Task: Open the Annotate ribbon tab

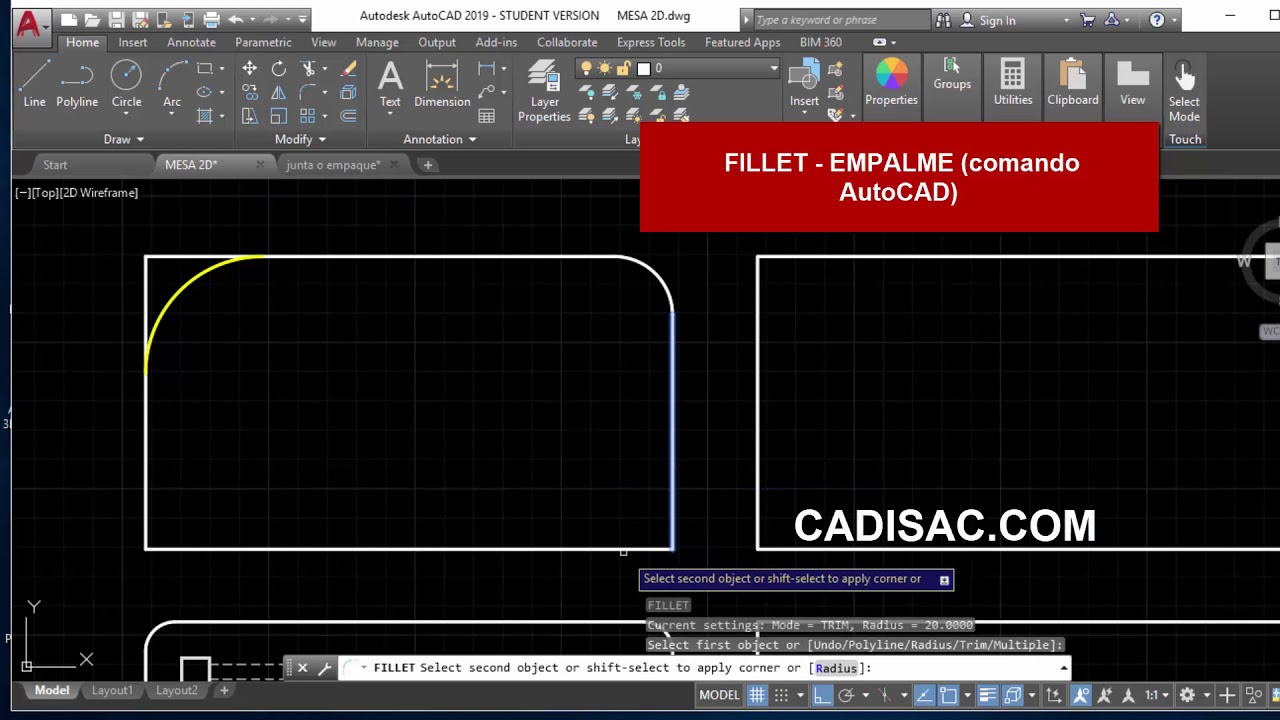Action: point(191,42)
